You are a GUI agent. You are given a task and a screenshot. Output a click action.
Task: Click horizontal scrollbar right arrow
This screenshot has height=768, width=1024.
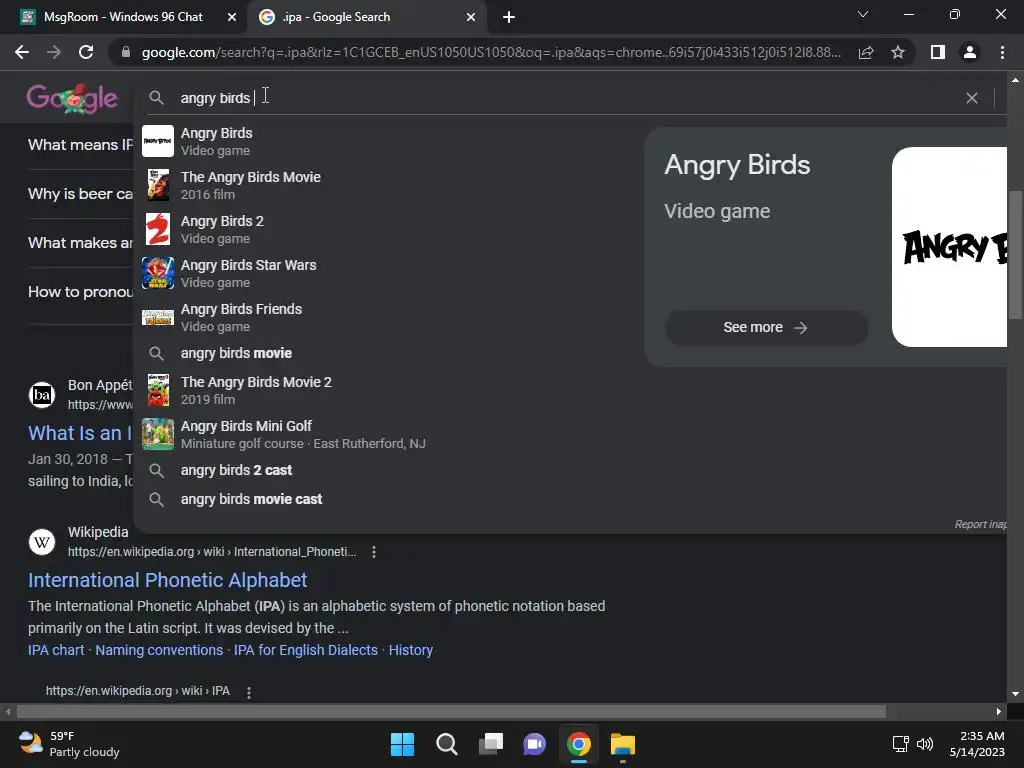tap(999, 711)
